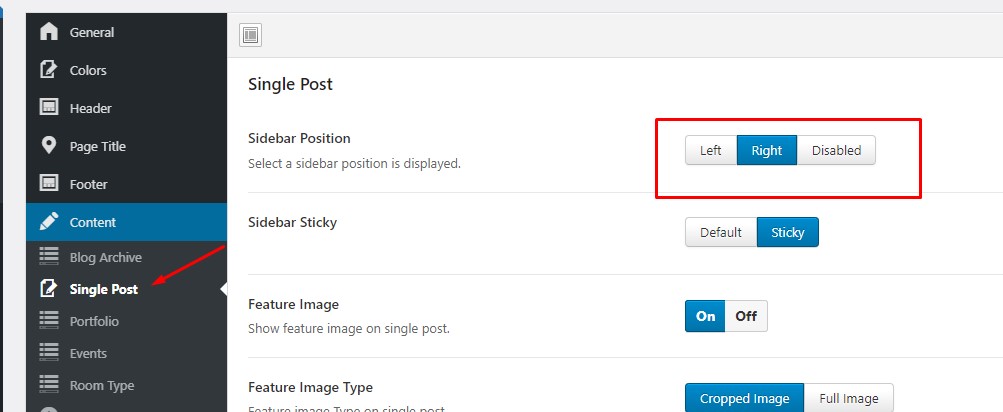Disable the sidebar position
1003x412 pixels.
click(x=836, y=150)
